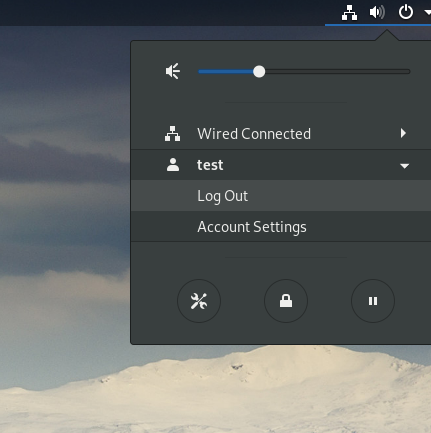
Task: Click the volume icon in the top bar
Action: [377, 13]
